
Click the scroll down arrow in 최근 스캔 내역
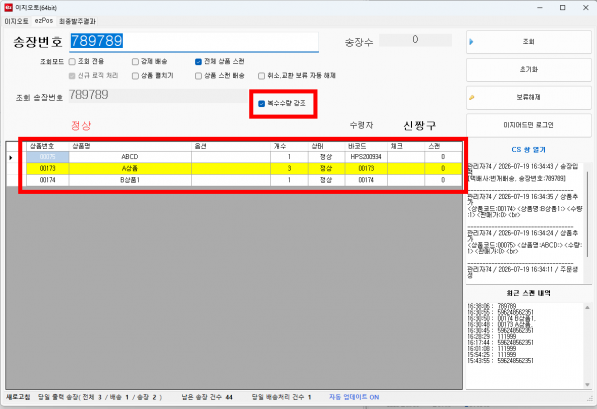[587, 385]
